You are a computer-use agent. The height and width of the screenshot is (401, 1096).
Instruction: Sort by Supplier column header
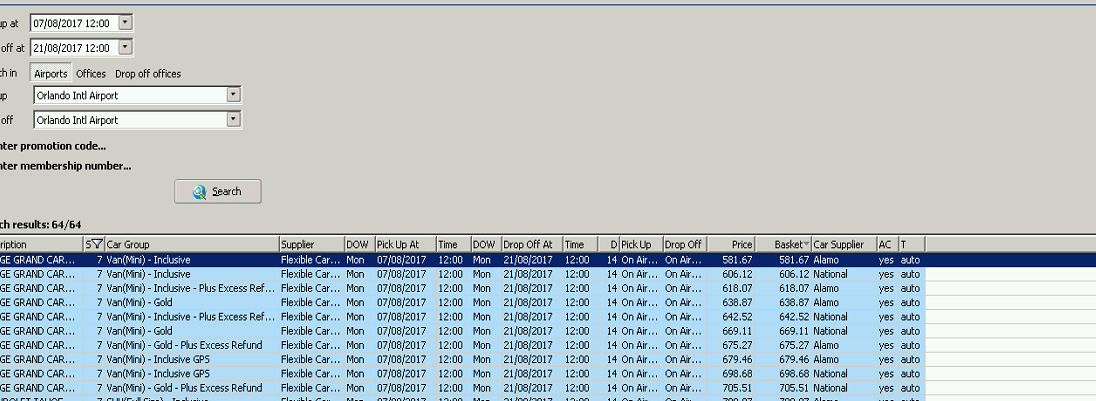coord(312,245)
